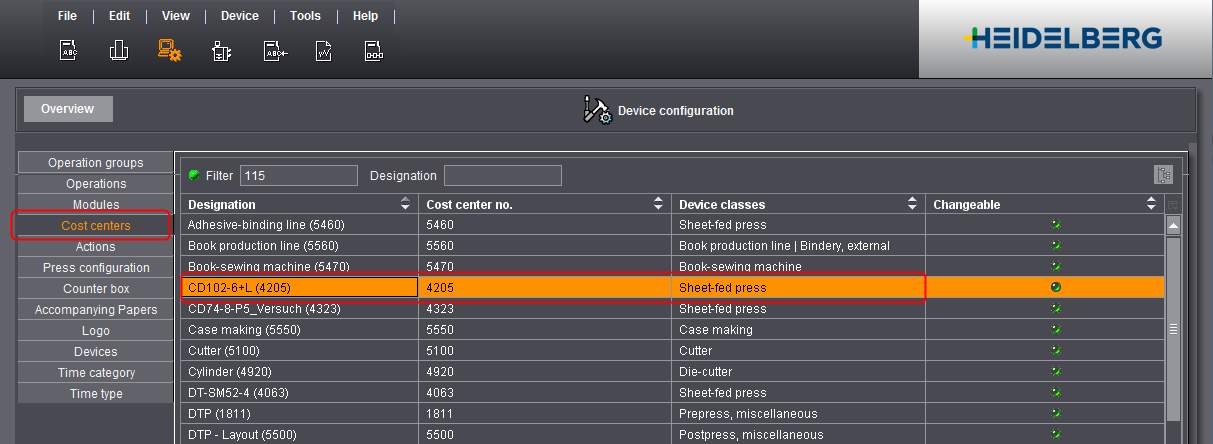The width and height of the screenshot is (1213, 444).
Task: Toggle the green Filter indicator
Action: pyautogui.click(x=194, y=175)
